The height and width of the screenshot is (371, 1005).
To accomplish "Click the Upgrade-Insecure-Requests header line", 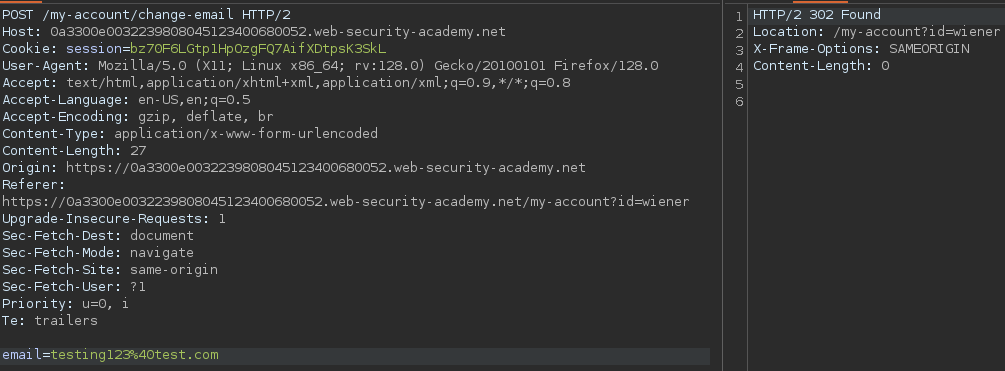I will click(114, 218).
